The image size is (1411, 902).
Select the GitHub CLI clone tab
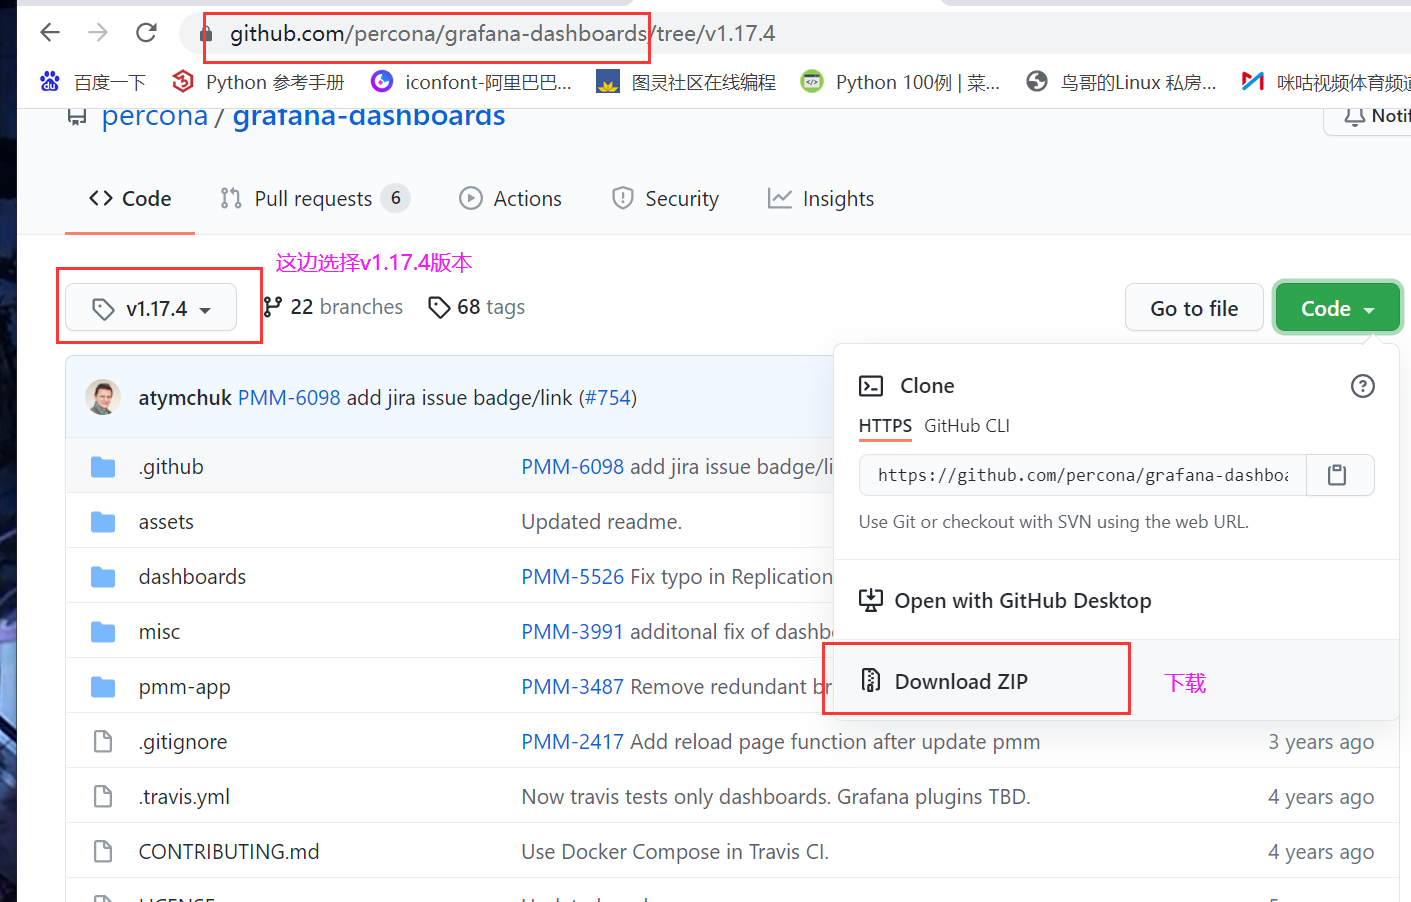[x=967, y=426]
